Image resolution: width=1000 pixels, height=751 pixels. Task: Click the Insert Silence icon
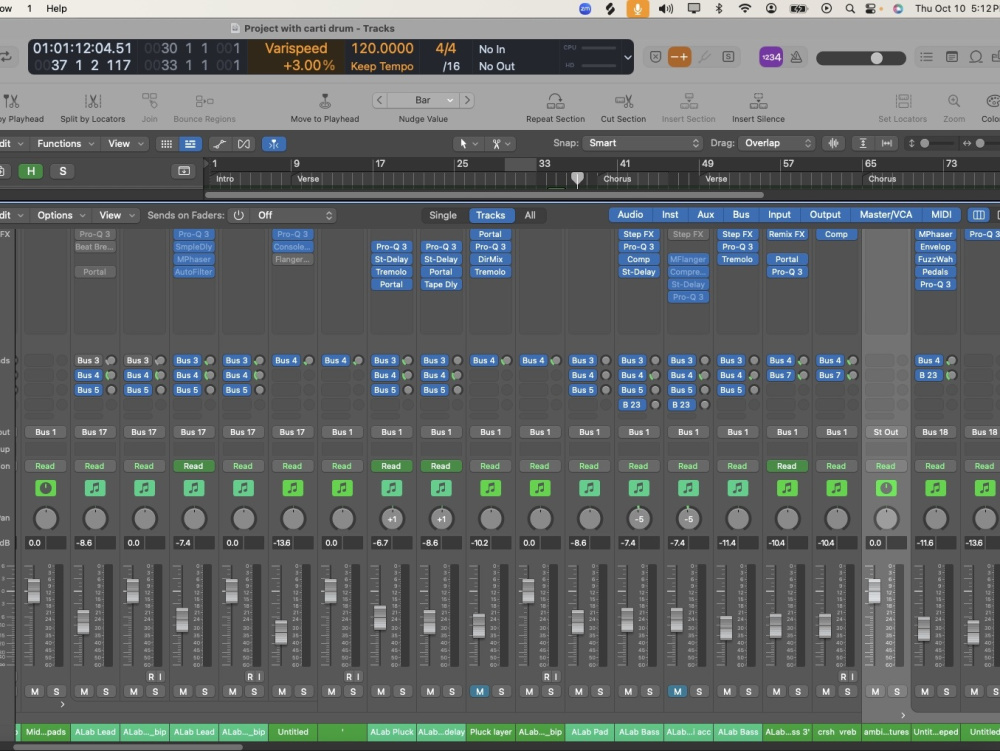point(758,101)
